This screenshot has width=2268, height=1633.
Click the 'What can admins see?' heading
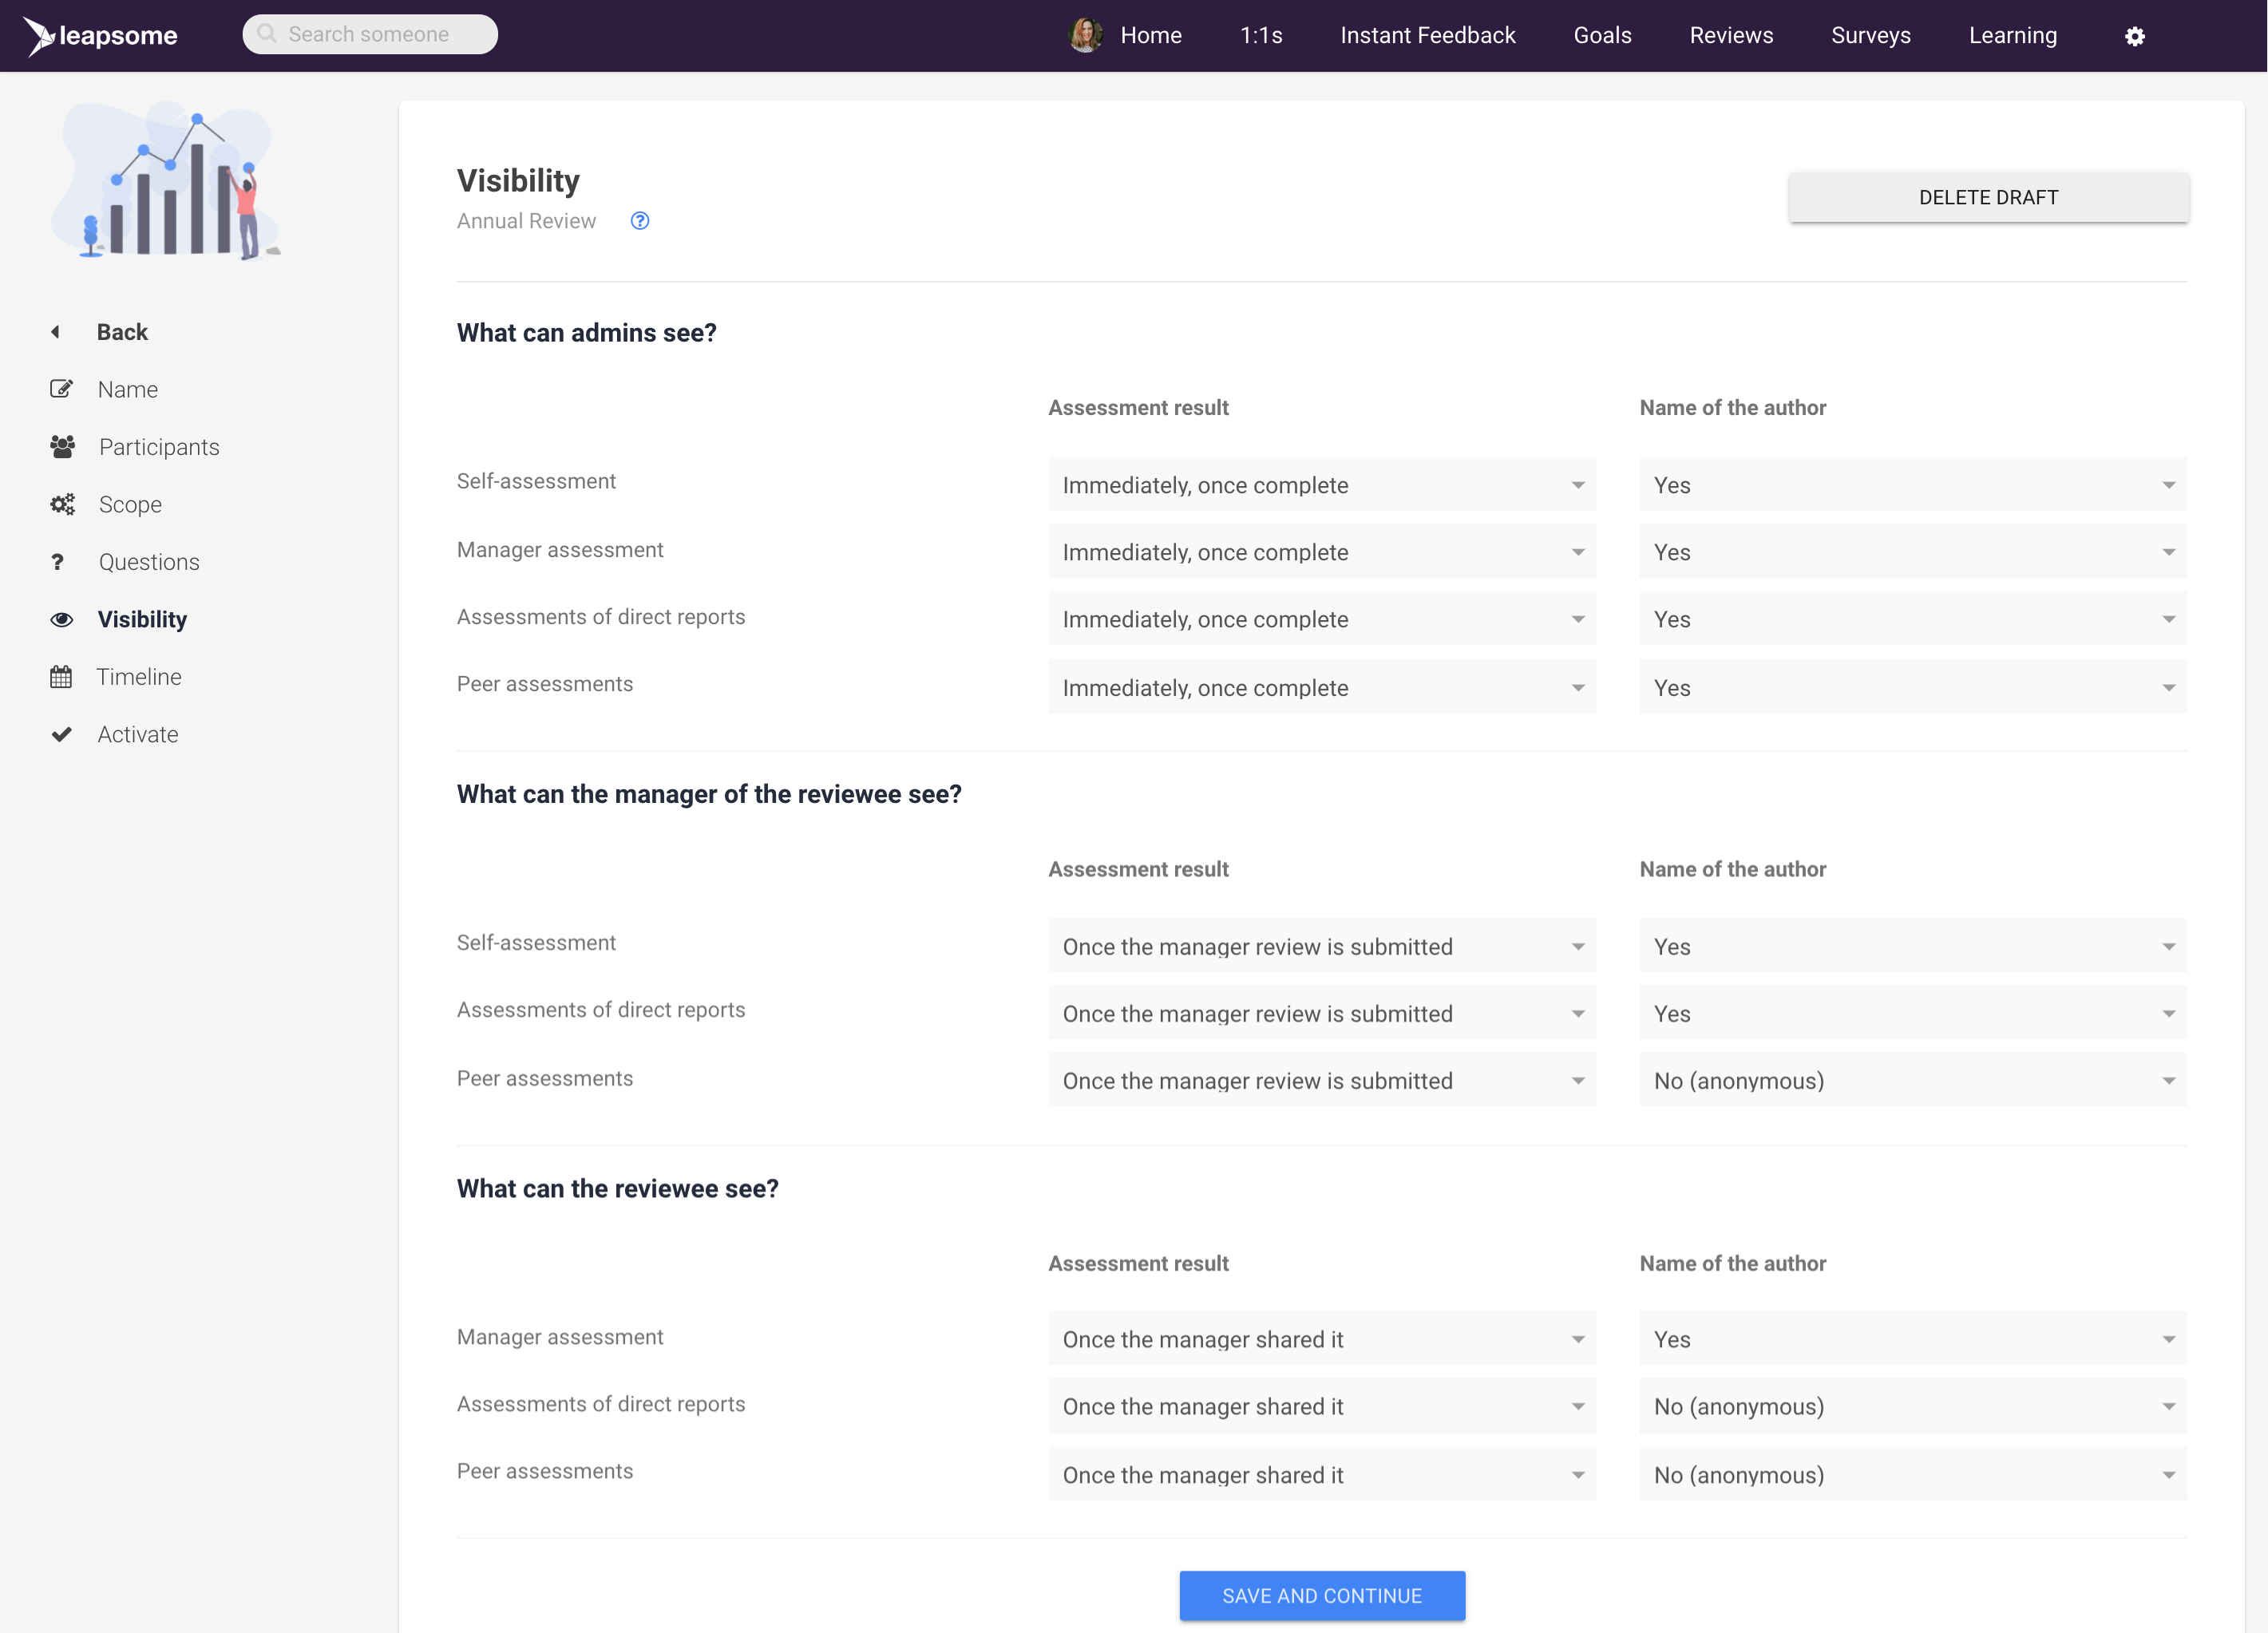coord(587,333)
